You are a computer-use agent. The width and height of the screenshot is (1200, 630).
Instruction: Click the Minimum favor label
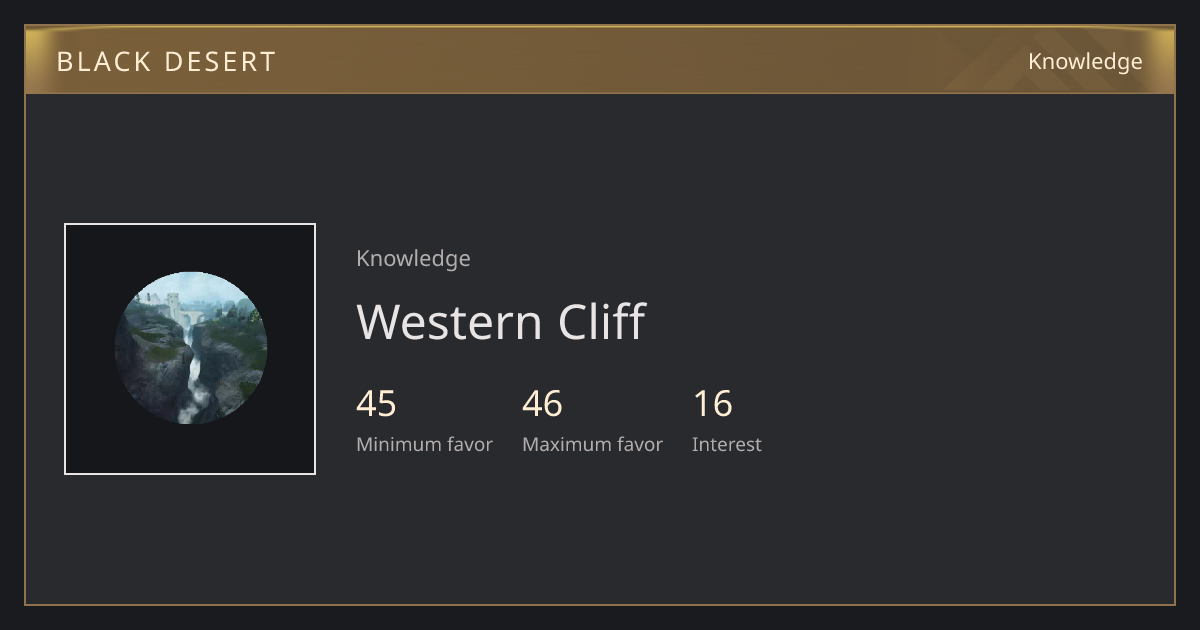click(424, 445)
